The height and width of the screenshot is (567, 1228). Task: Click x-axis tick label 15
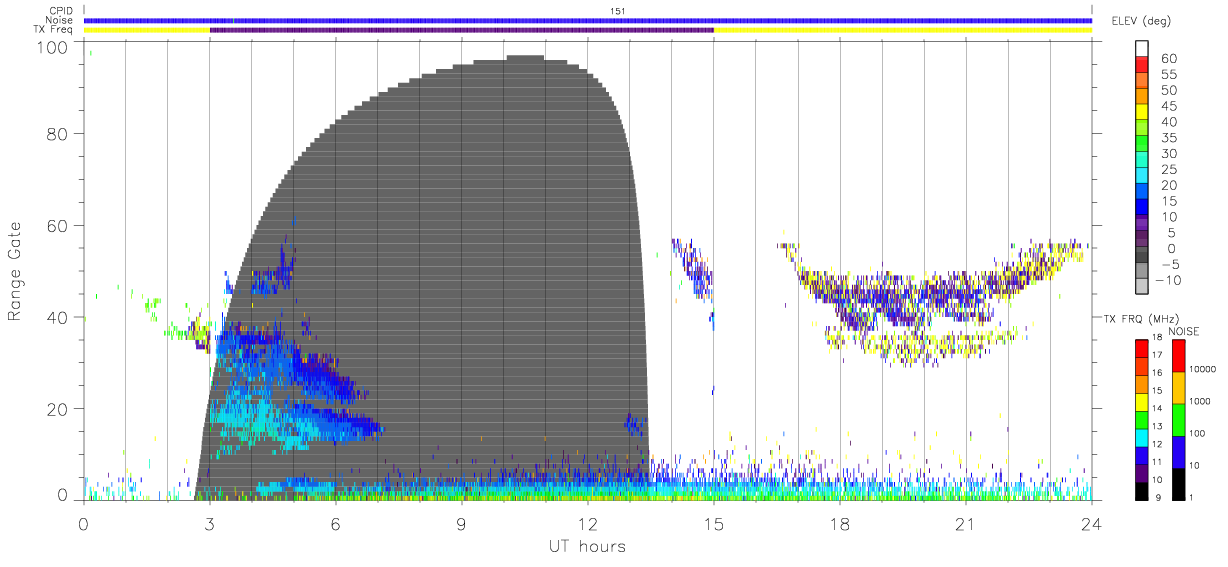[714, 524]
